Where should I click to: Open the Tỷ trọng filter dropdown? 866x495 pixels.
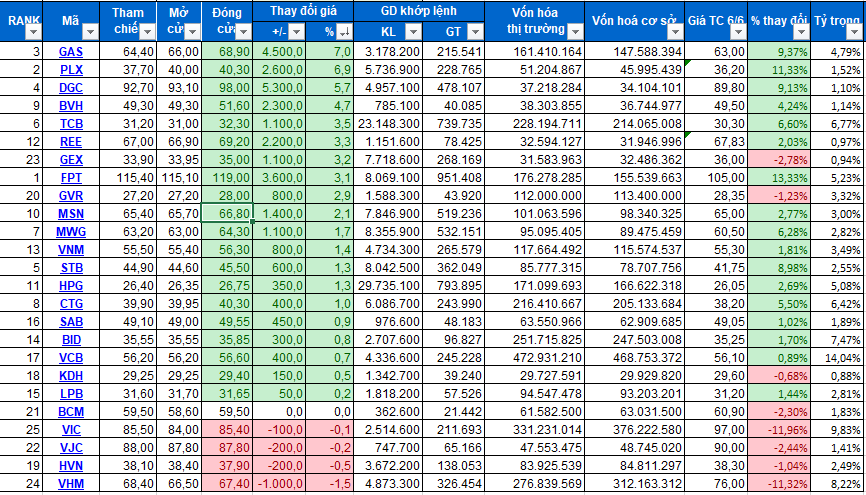[x=854, y=33]
